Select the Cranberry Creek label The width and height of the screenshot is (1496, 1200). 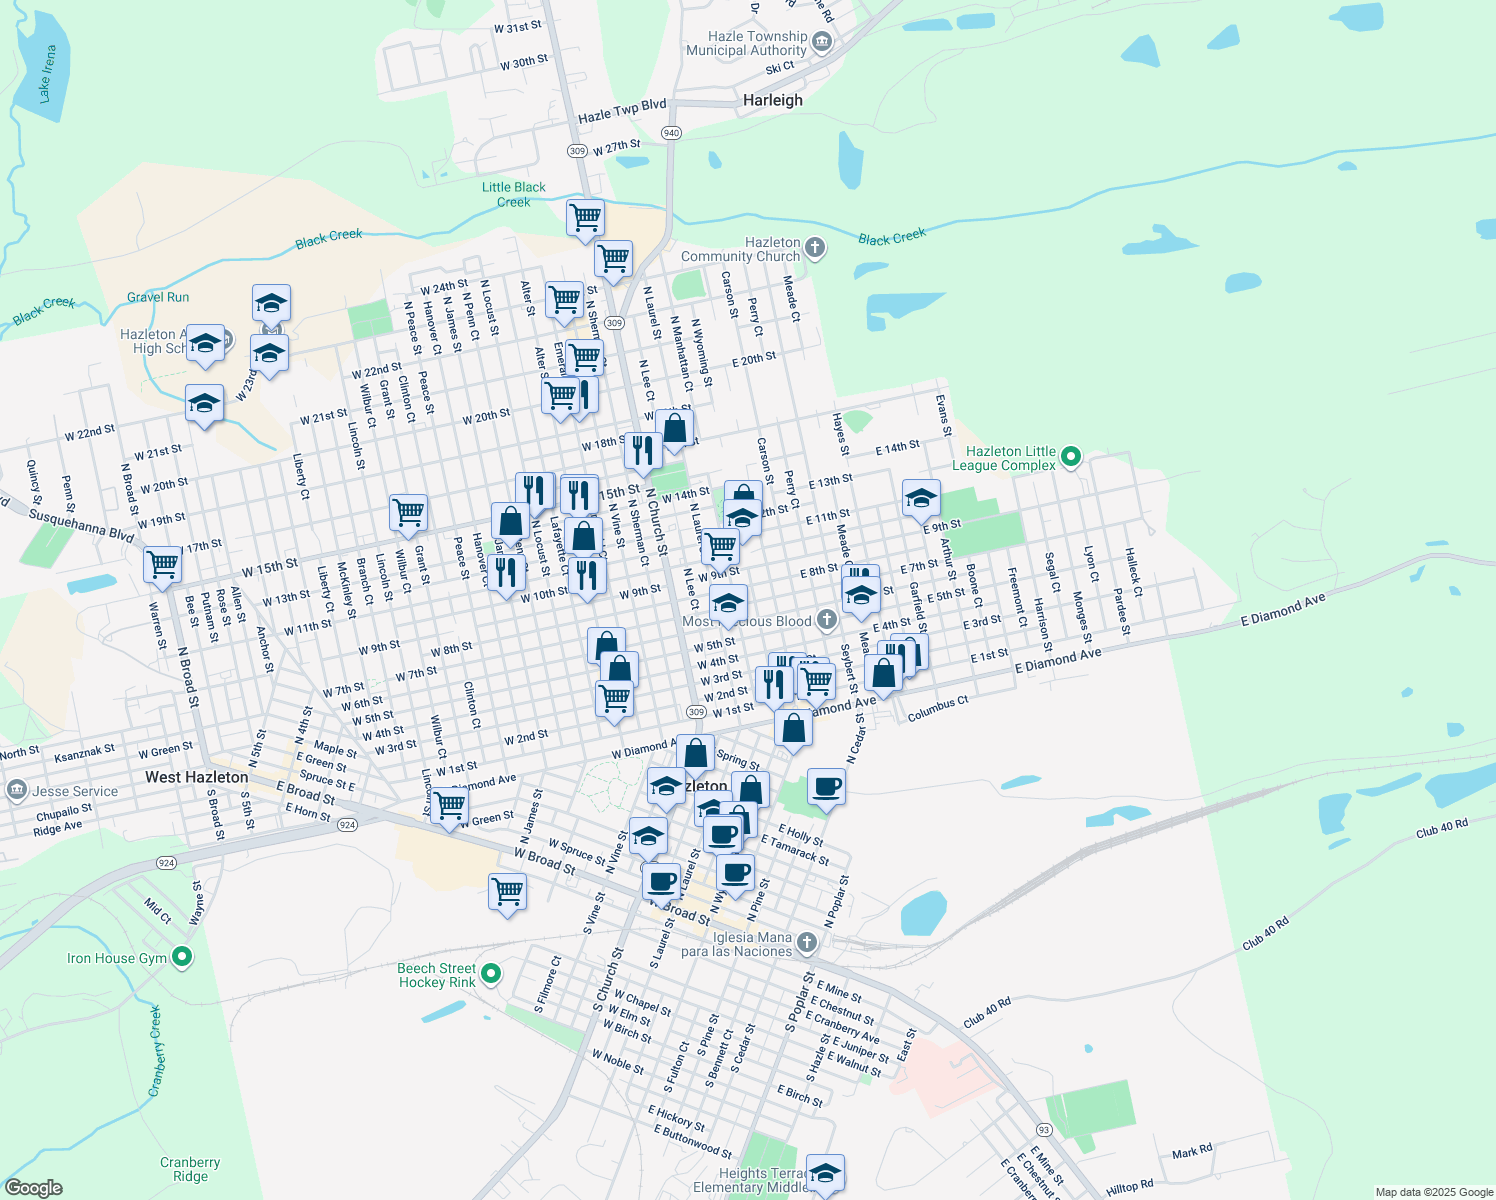(155, 1051)
